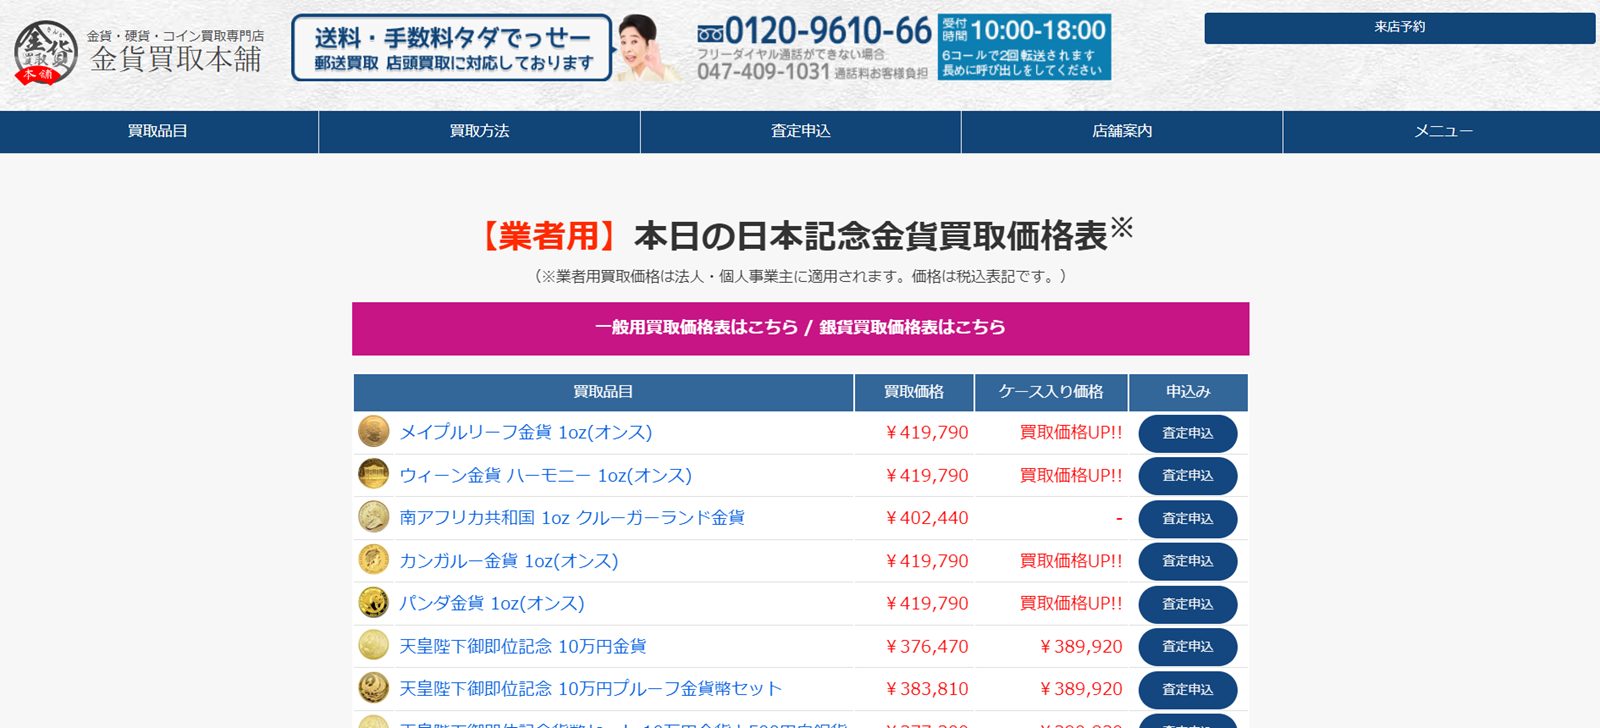Open カンガルー金貨 1oz(オンス) link

(509, 561)
